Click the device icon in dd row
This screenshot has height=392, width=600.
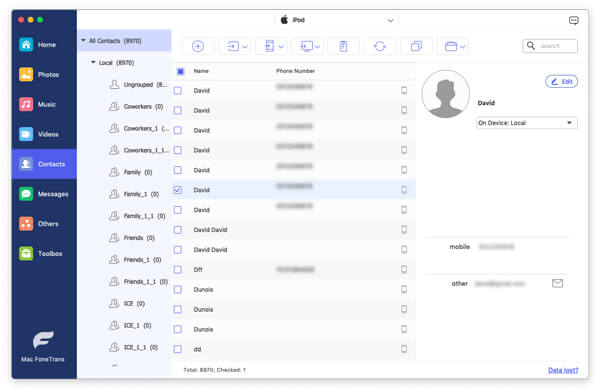pyautogui.click(x=404, y=349)
